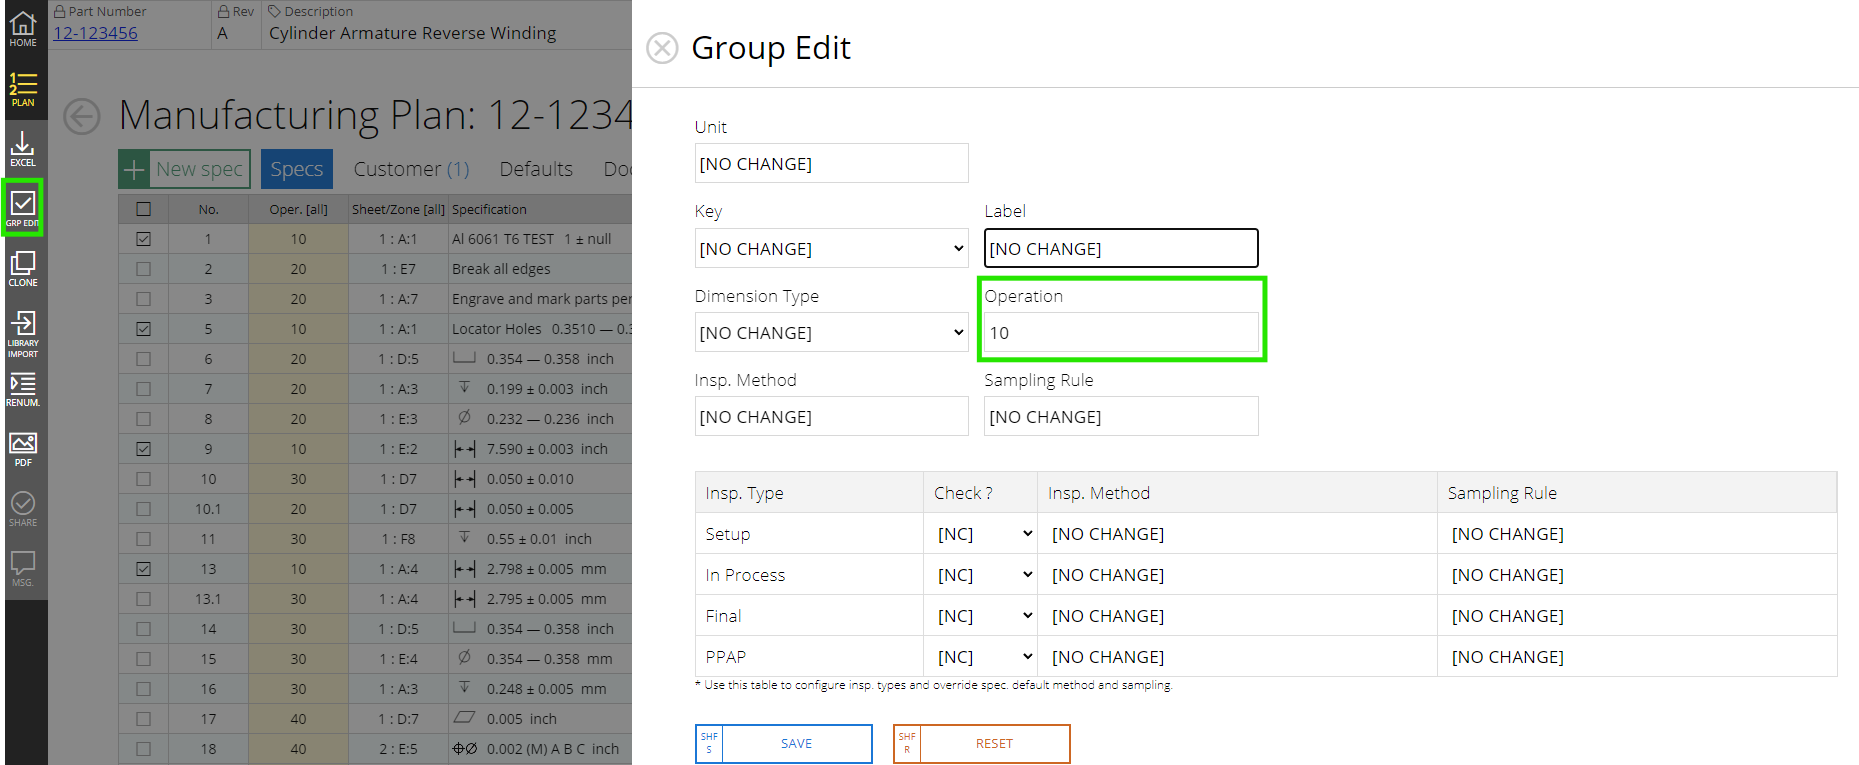Image resolution: width=1859 pixels, height=765 pixels.
Task: Click the SAVE button
Action: coord(784,744)
